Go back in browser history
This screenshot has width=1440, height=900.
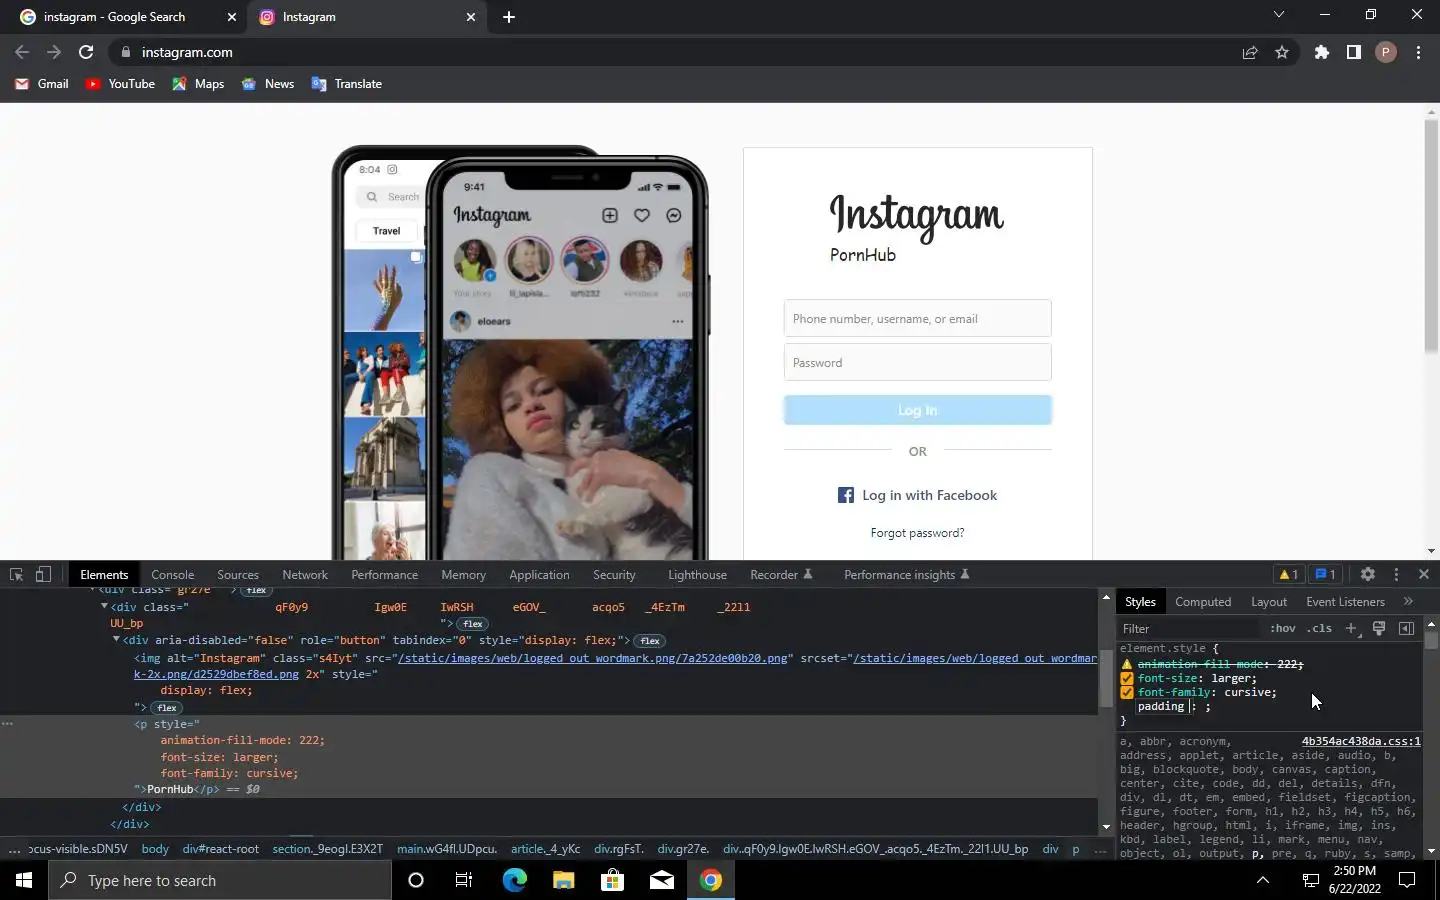click(22, 52)
